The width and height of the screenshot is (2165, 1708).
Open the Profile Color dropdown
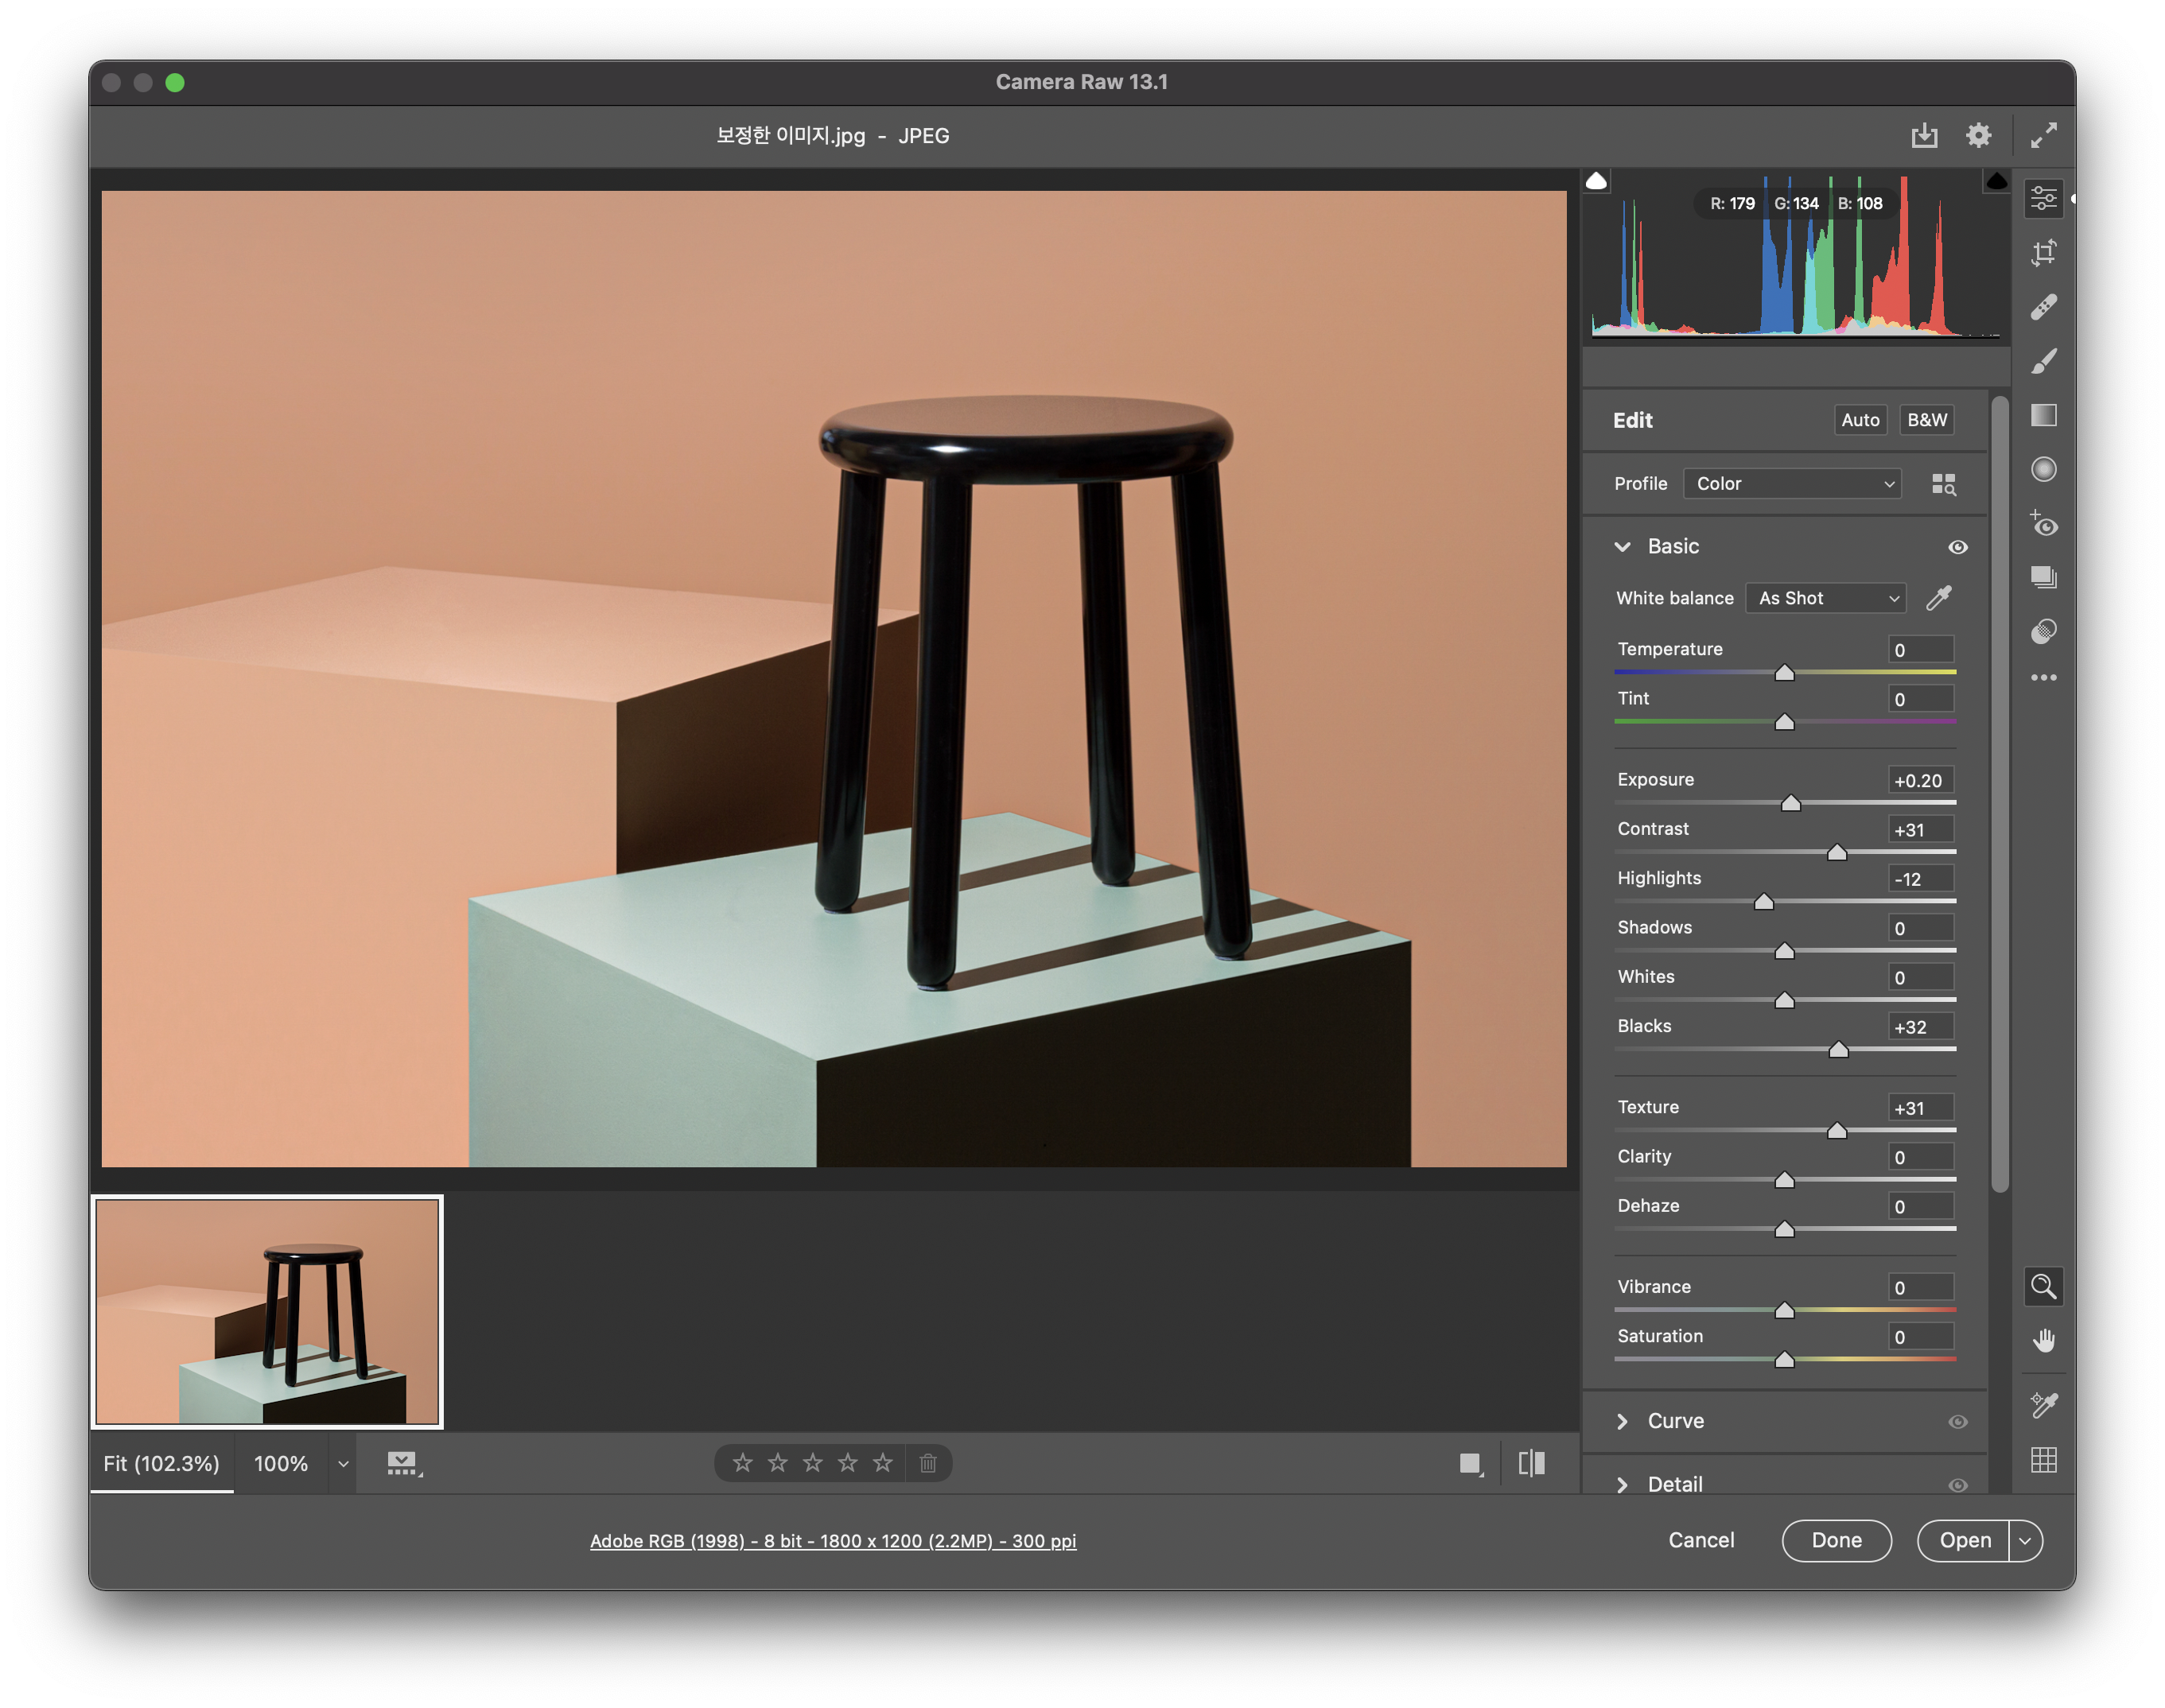point(1792,484)
